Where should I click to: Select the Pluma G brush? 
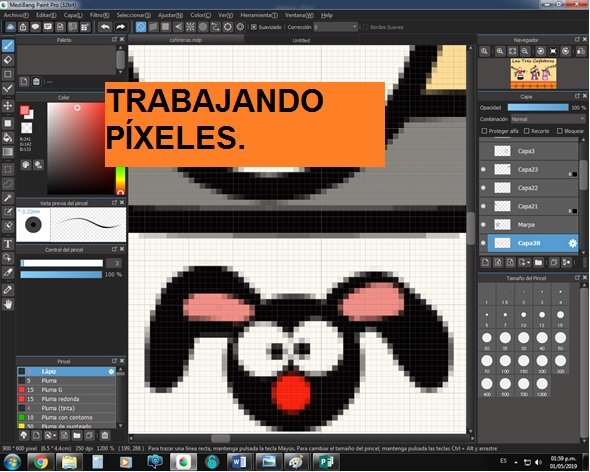[67, 390]
